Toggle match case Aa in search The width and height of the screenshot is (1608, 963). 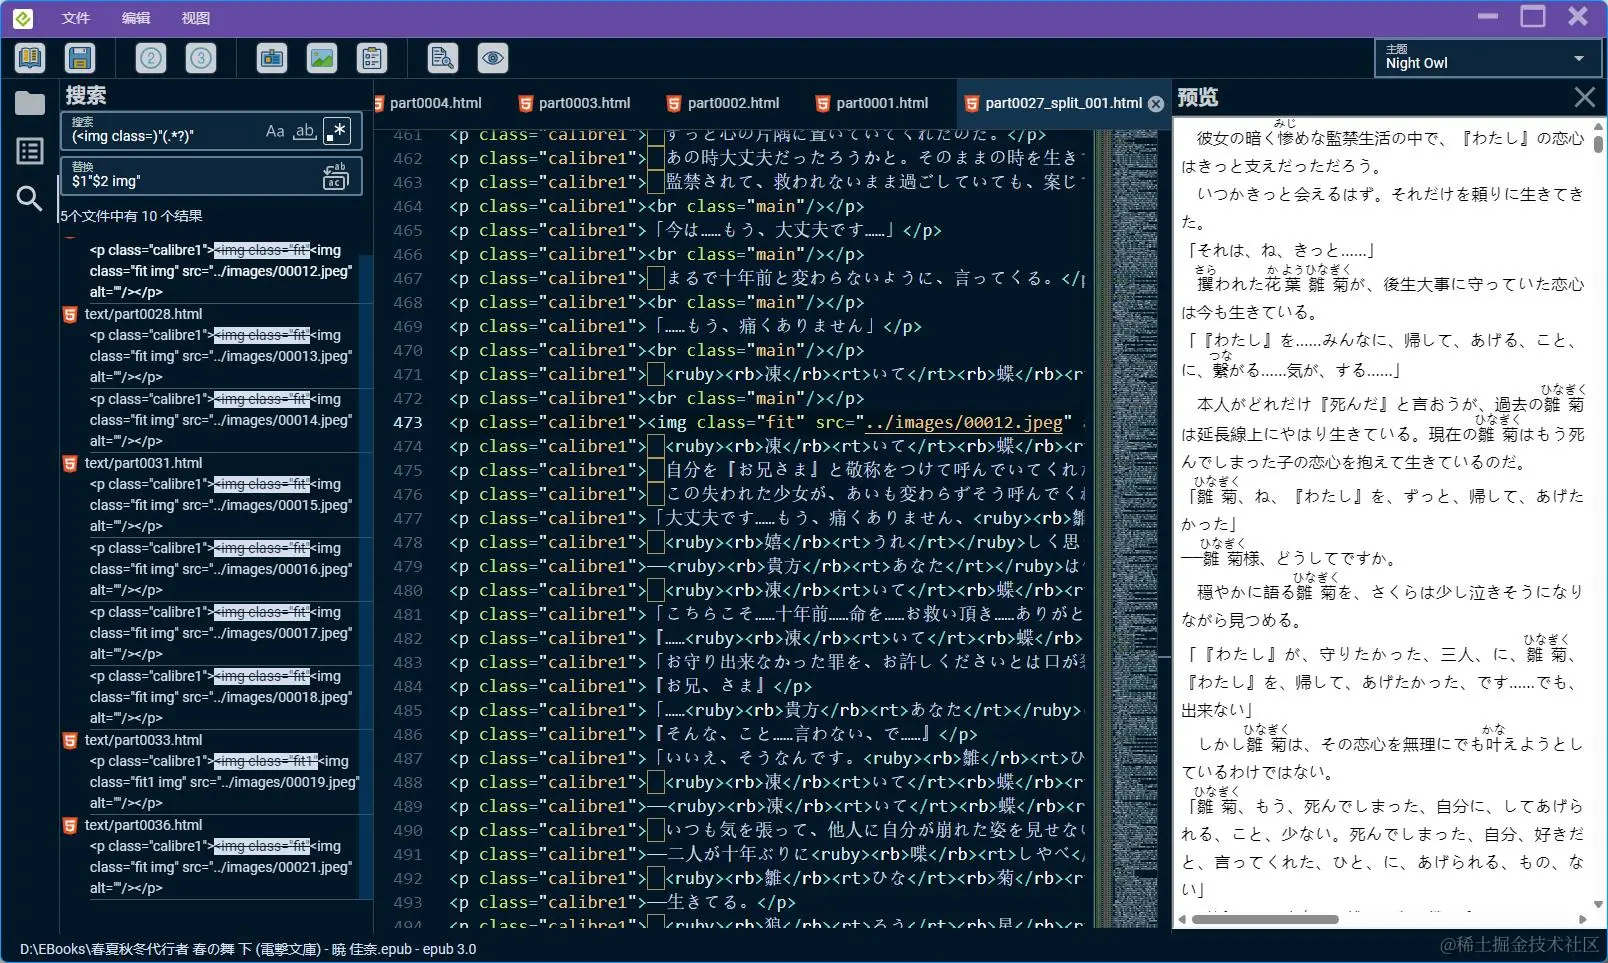(275, 131)
